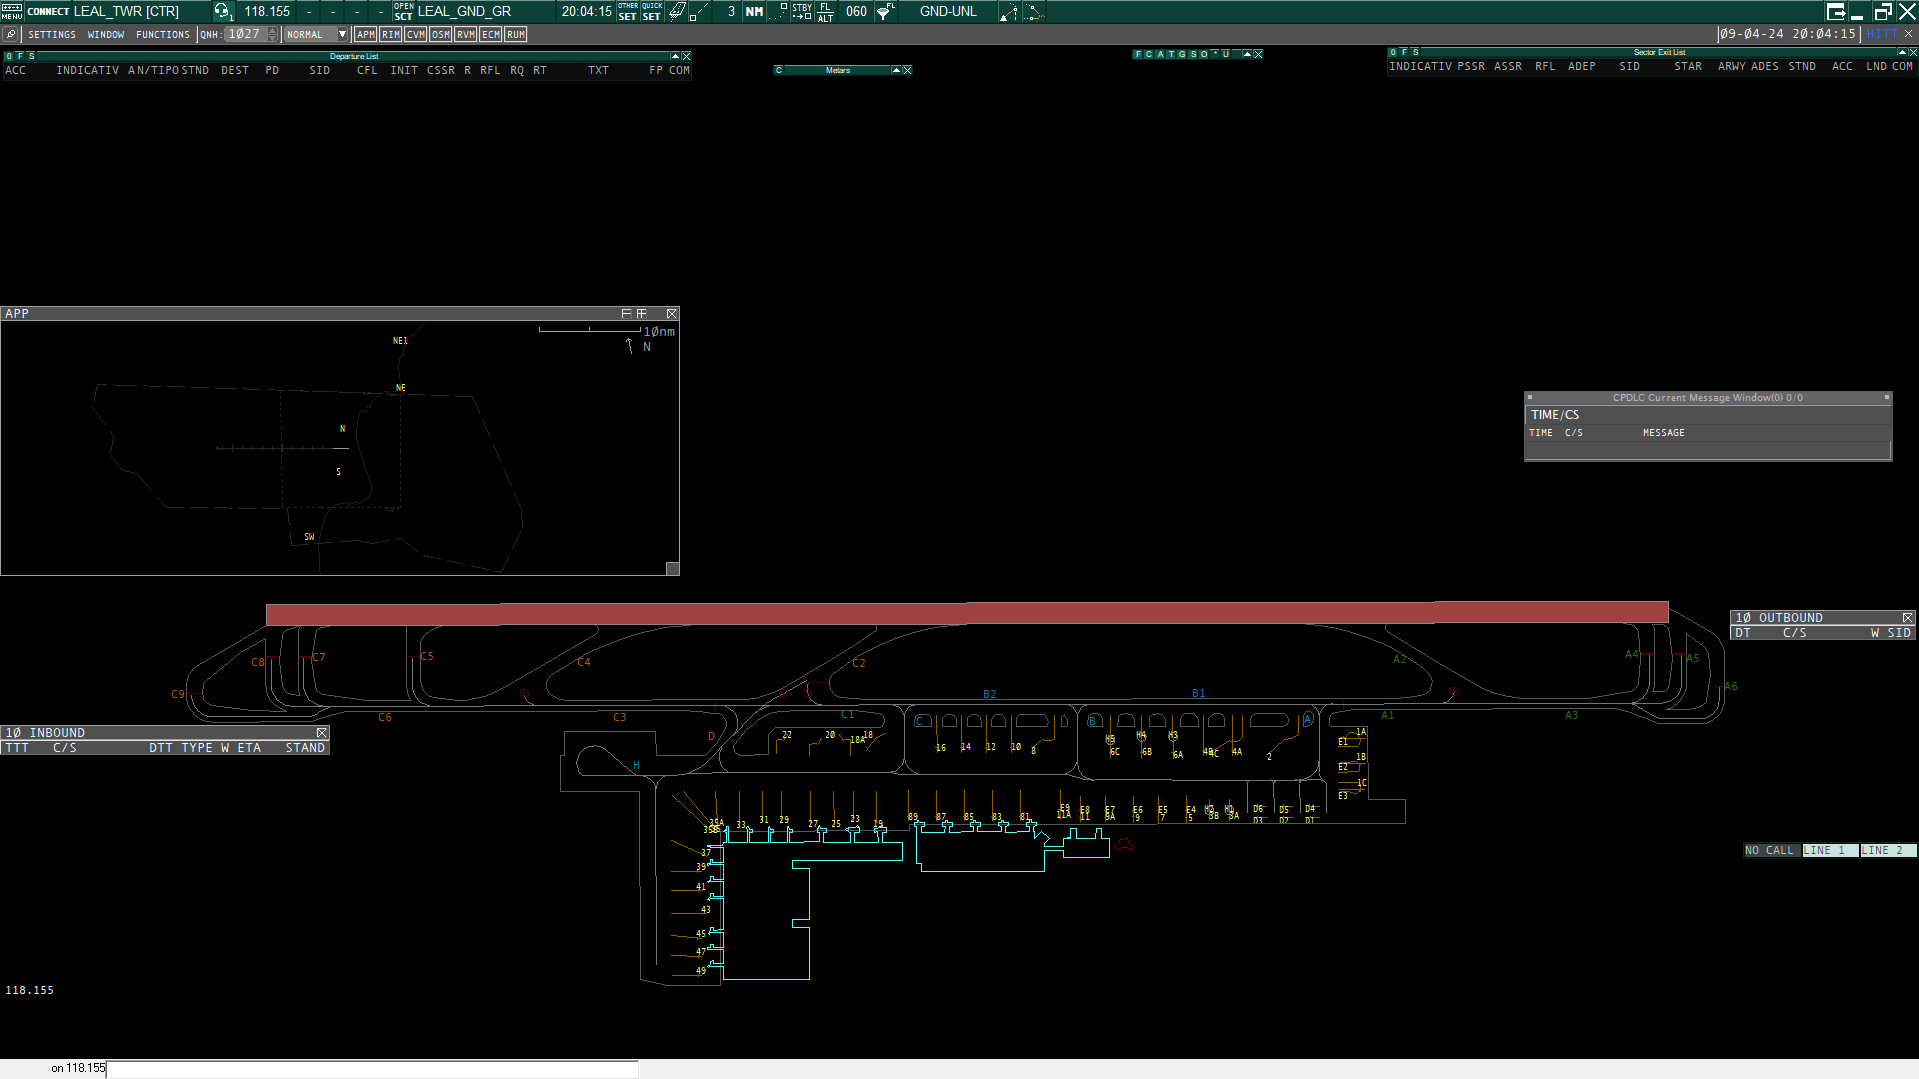Open the FUNCTIONS menu
The width and height of the screenshot is (1919, 1079).
click(163, 34)
